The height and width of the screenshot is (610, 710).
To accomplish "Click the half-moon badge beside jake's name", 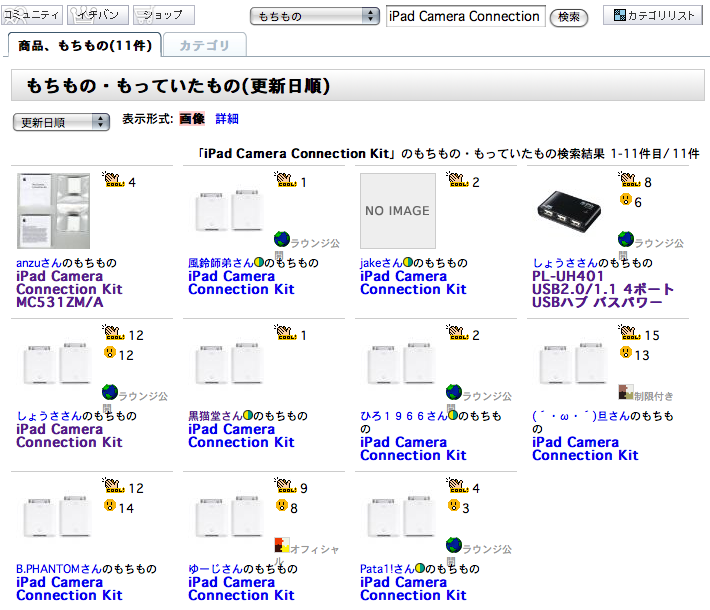I will coord(408,262).
